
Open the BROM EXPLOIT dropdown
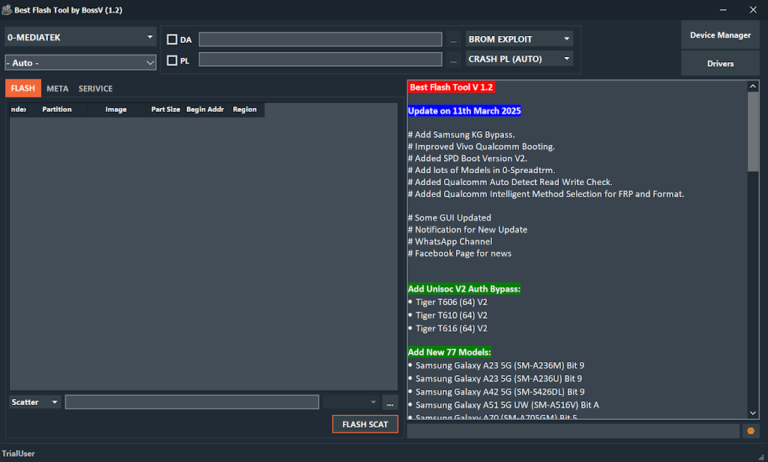(x=519, y=39)
